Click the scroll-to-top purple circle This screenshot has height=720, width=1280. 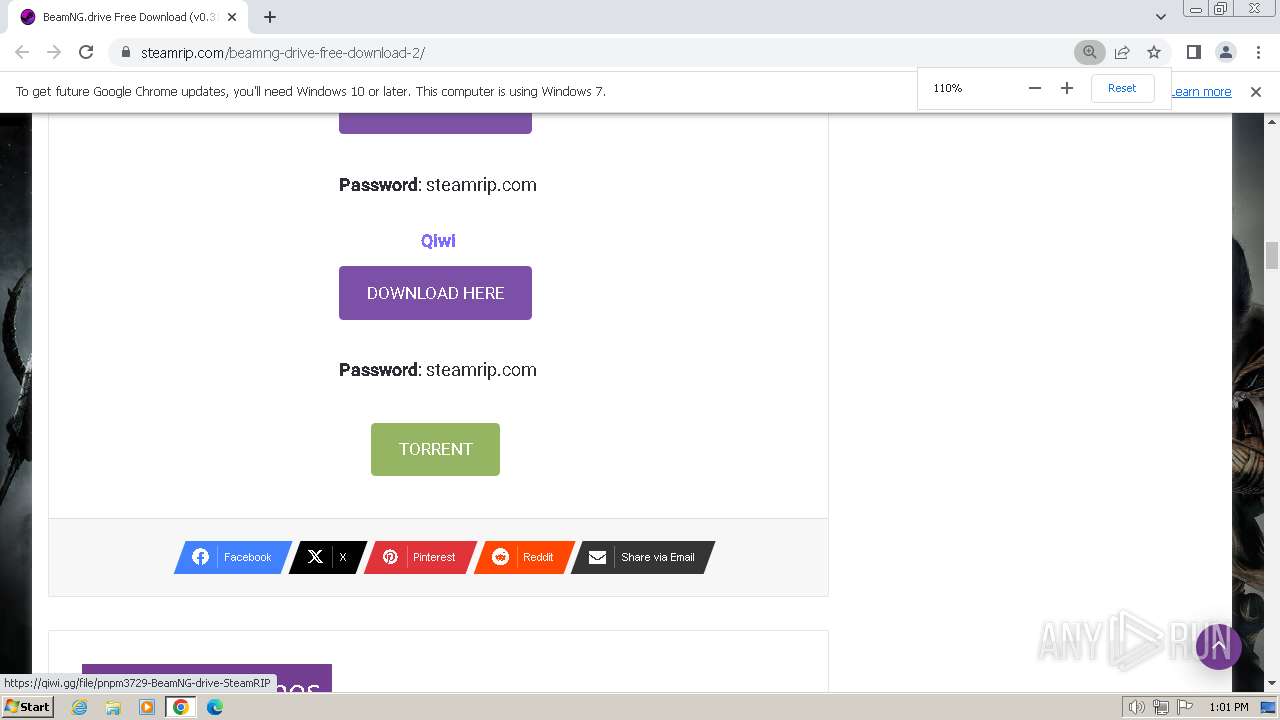1218,646
